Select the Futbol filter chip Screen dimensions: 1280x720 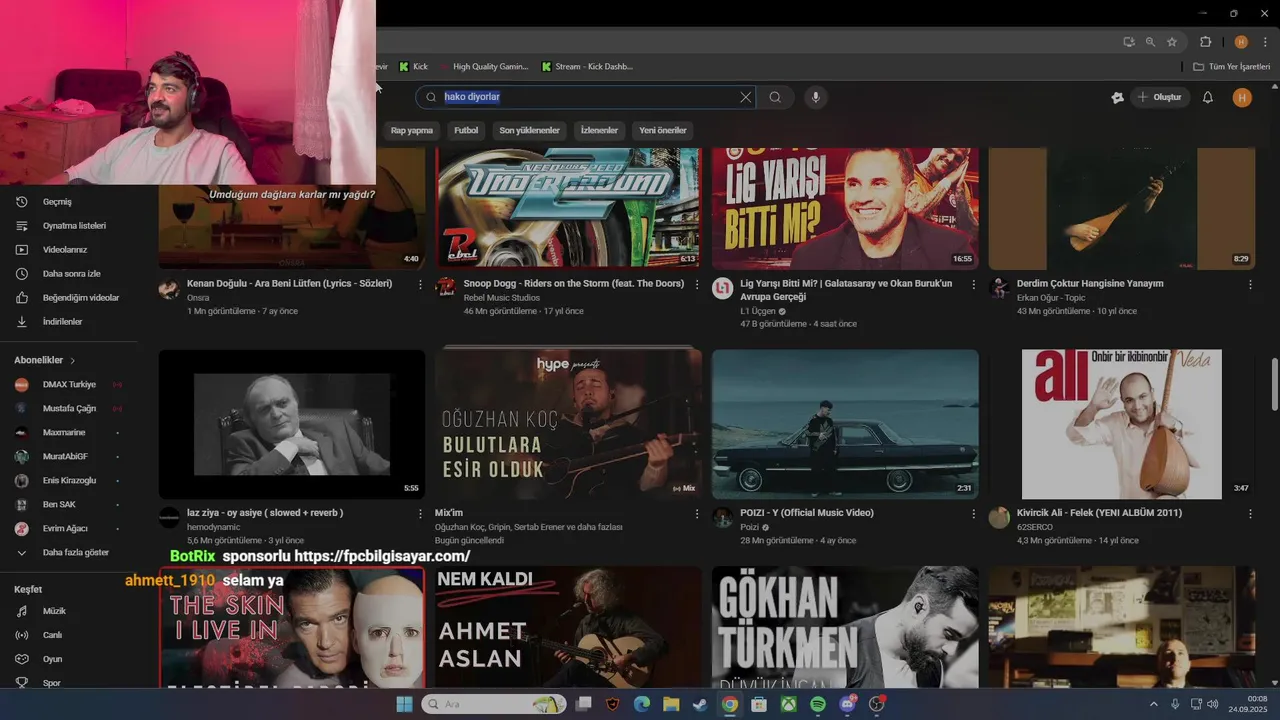pos(466,130)
